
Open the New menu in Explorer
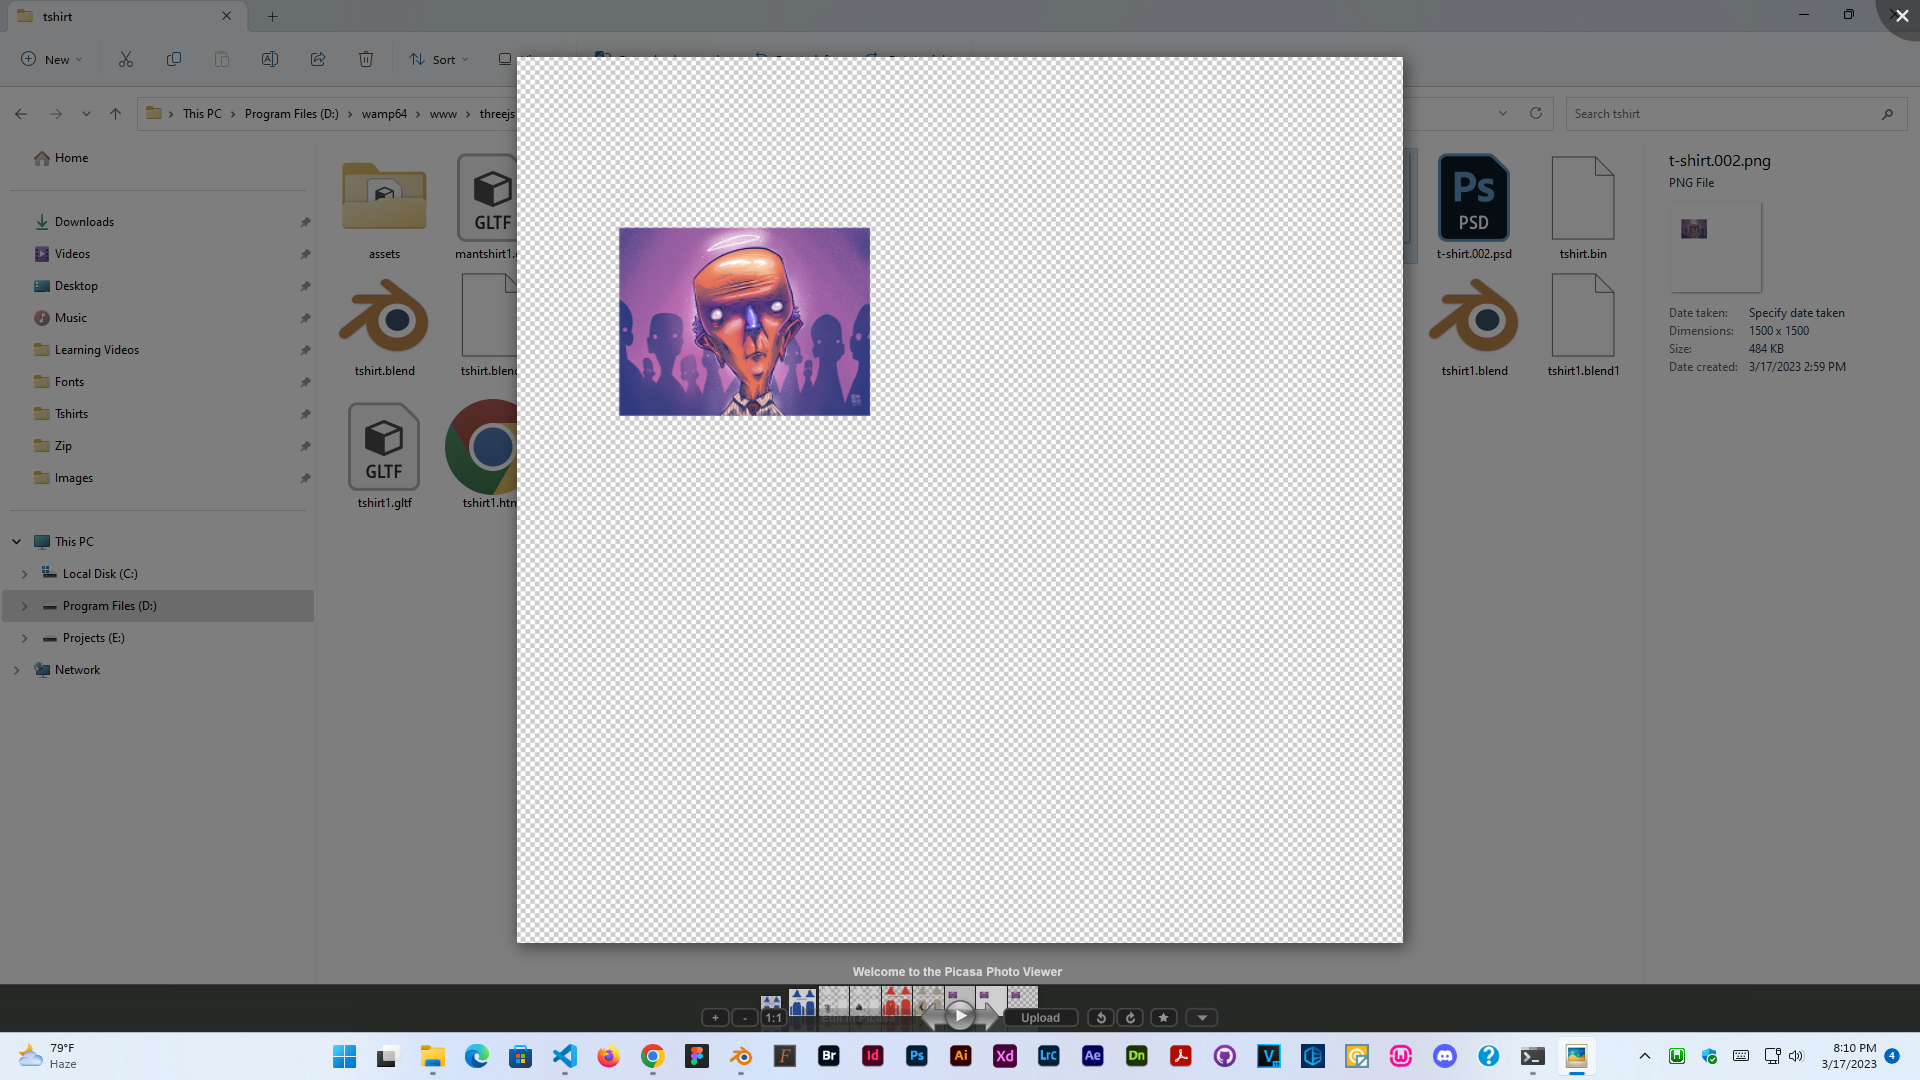pyautogui.click(x=52, y=60)
